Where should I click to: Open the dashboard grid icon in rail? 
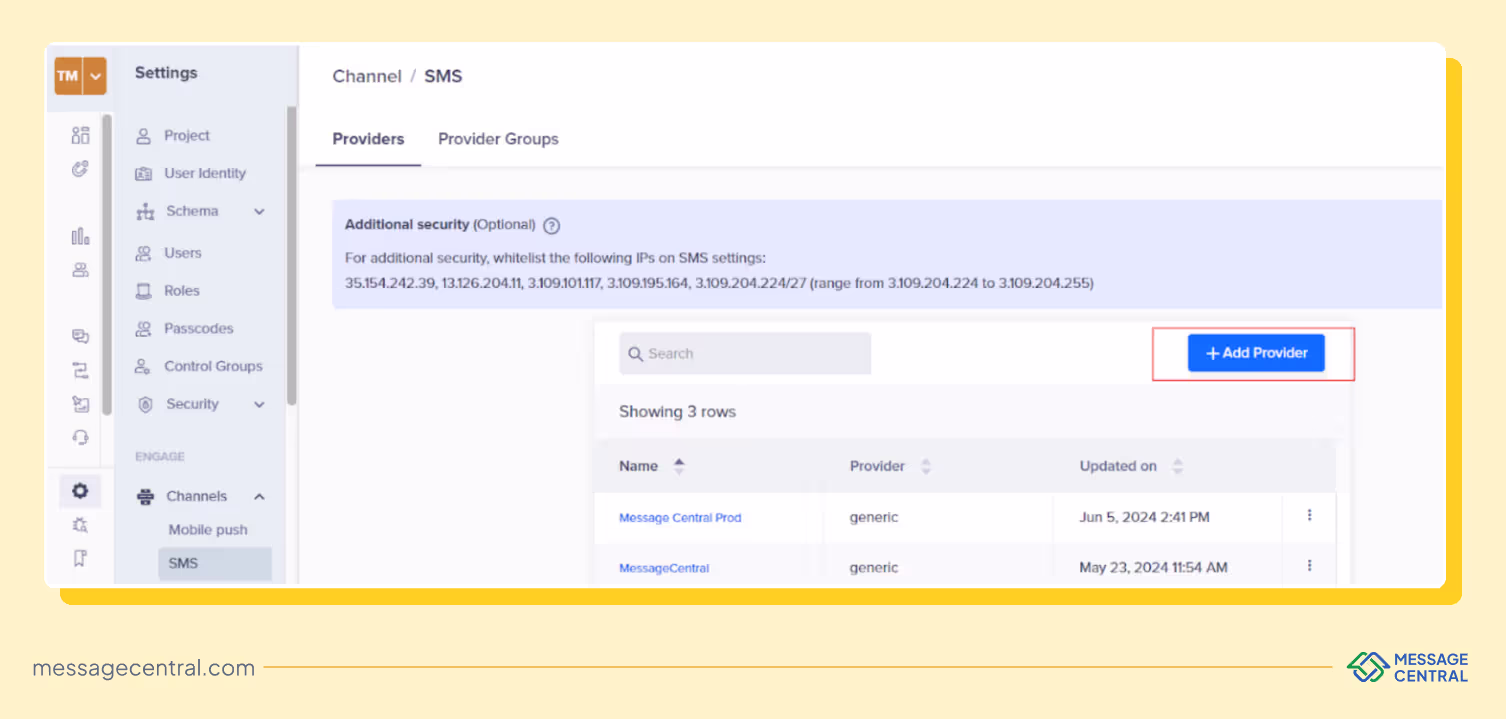click(x=81, y=135)
